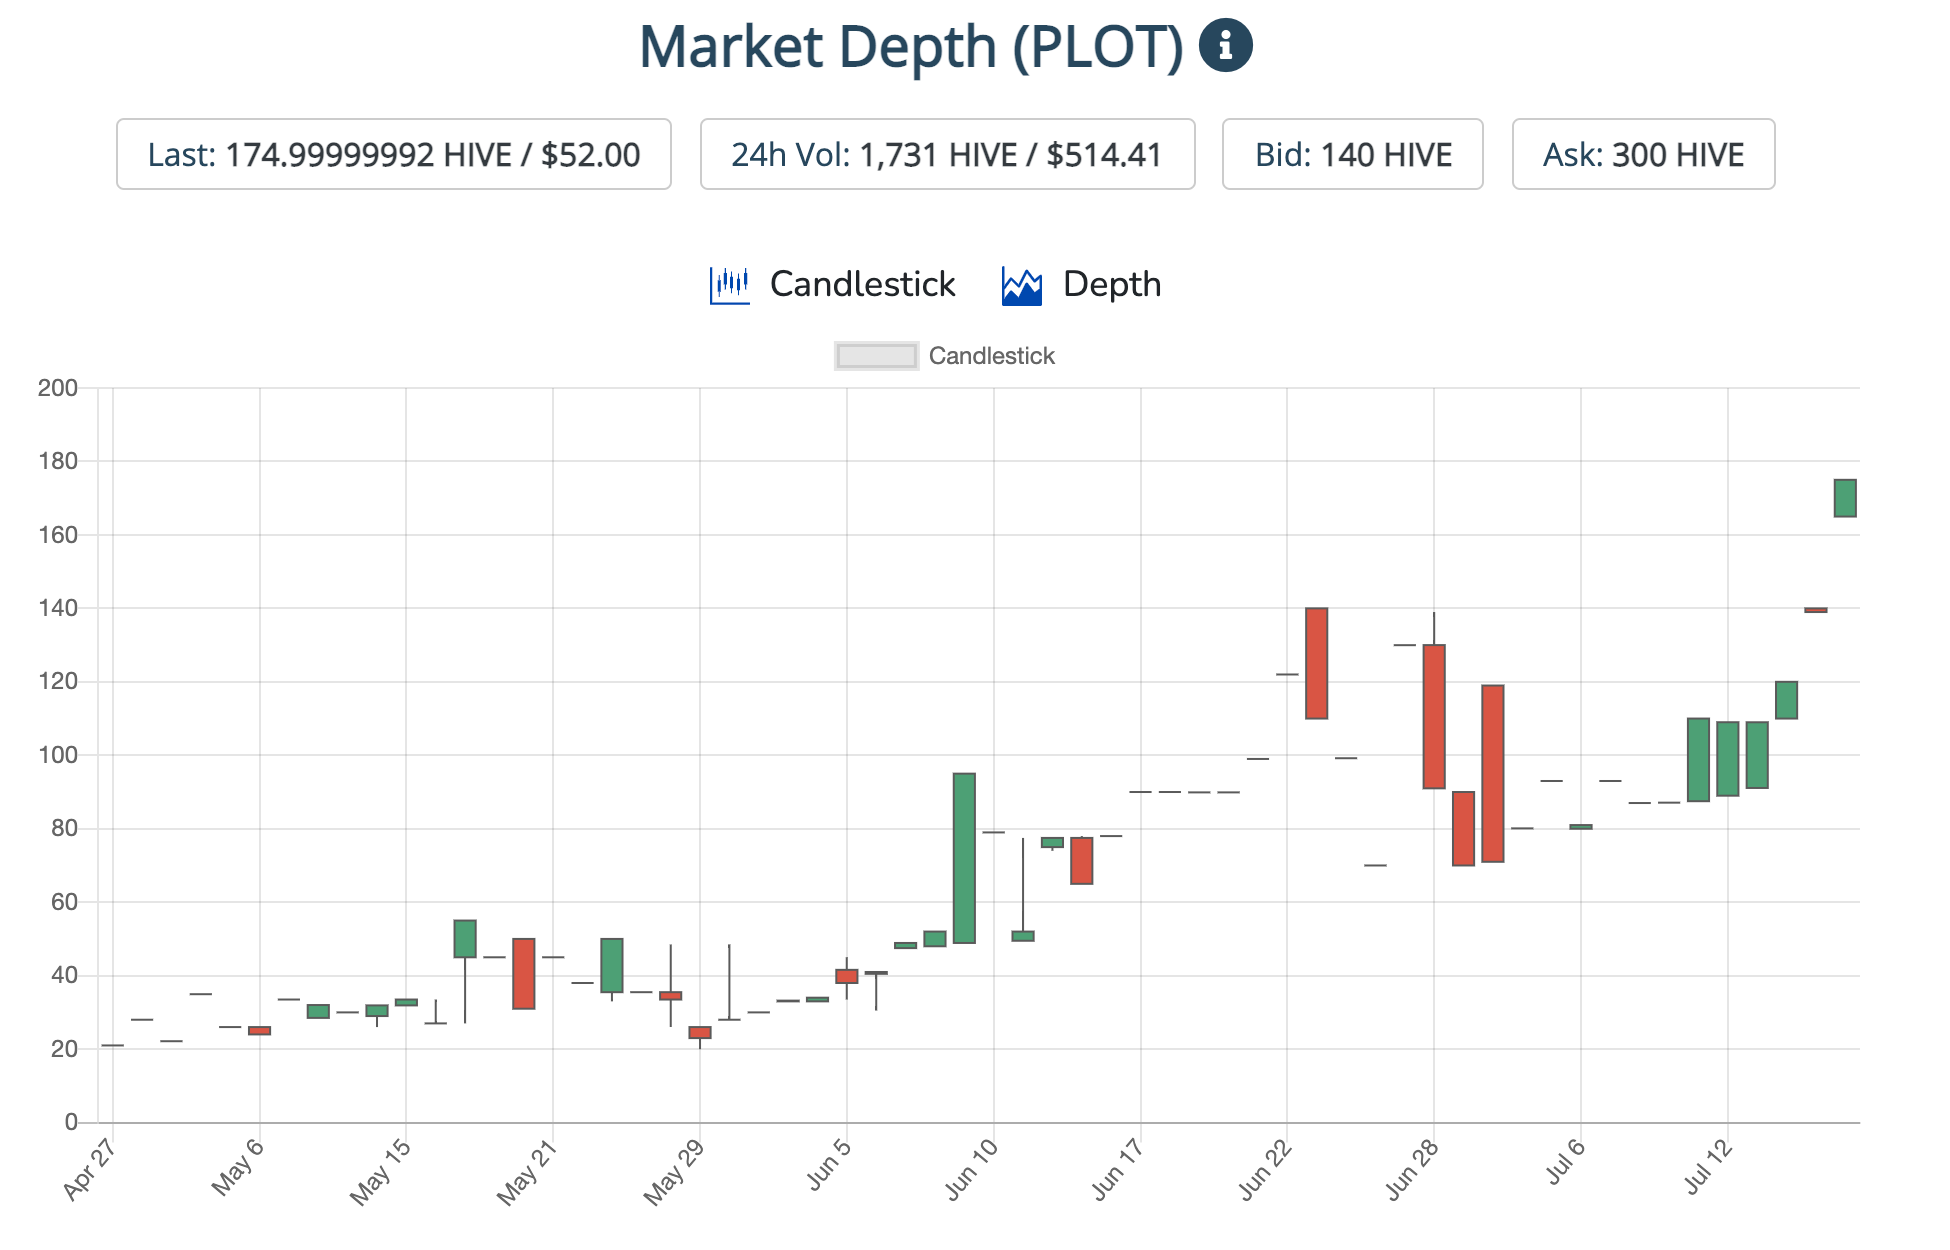Click the topmost green candle near 175
The height and width of the screenshot is (1250, 1950).
coord(1845,498)
